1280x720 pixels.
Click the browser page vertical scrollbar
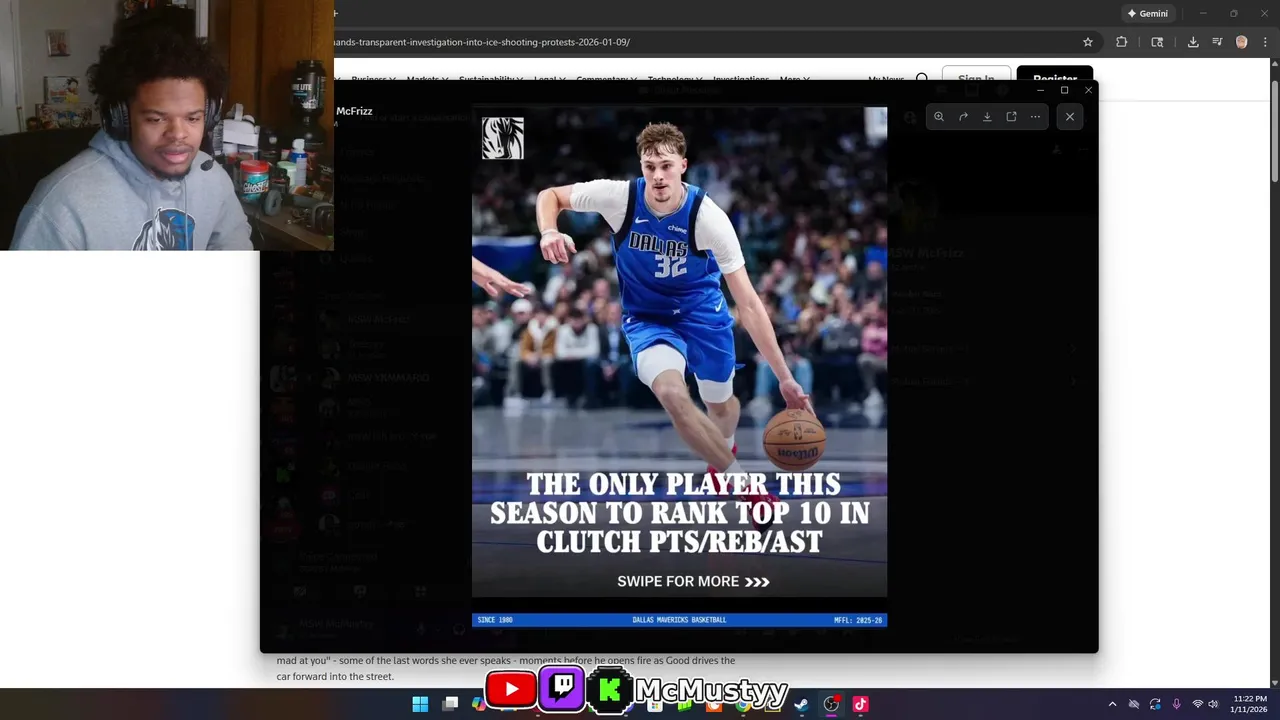(1274, 130)
